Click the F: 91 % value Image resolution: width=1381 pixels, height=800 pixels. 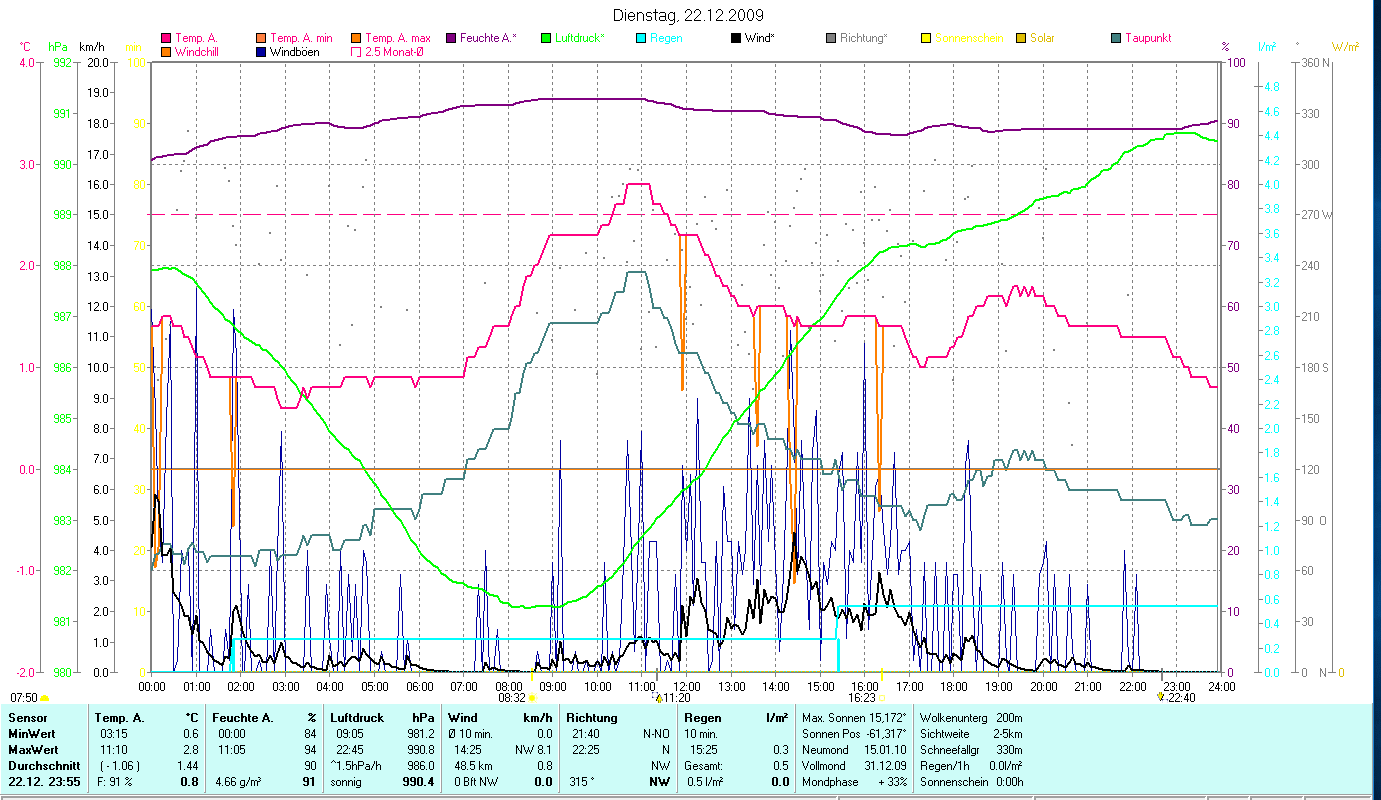pyautogui.click(x=113, y=781)
